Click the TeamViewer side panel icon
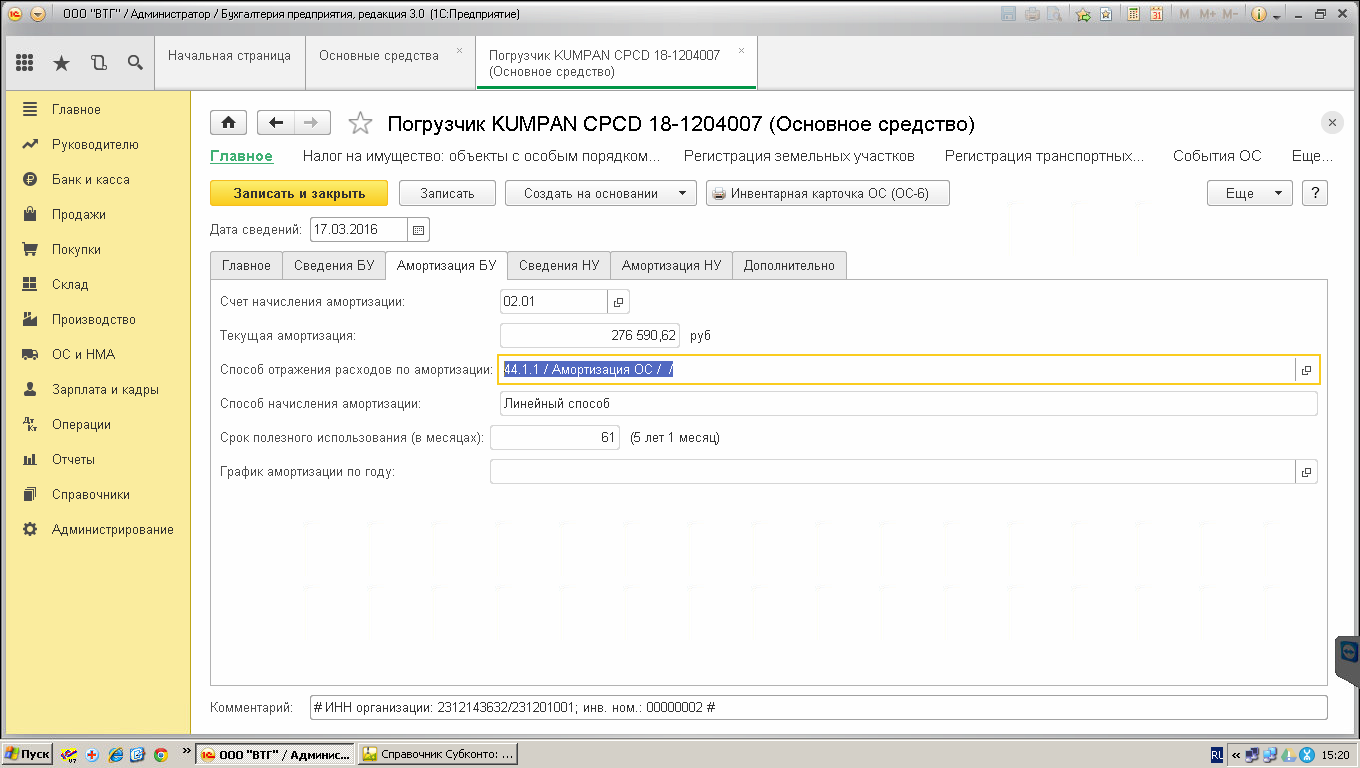 click(x=1349, y=654)
